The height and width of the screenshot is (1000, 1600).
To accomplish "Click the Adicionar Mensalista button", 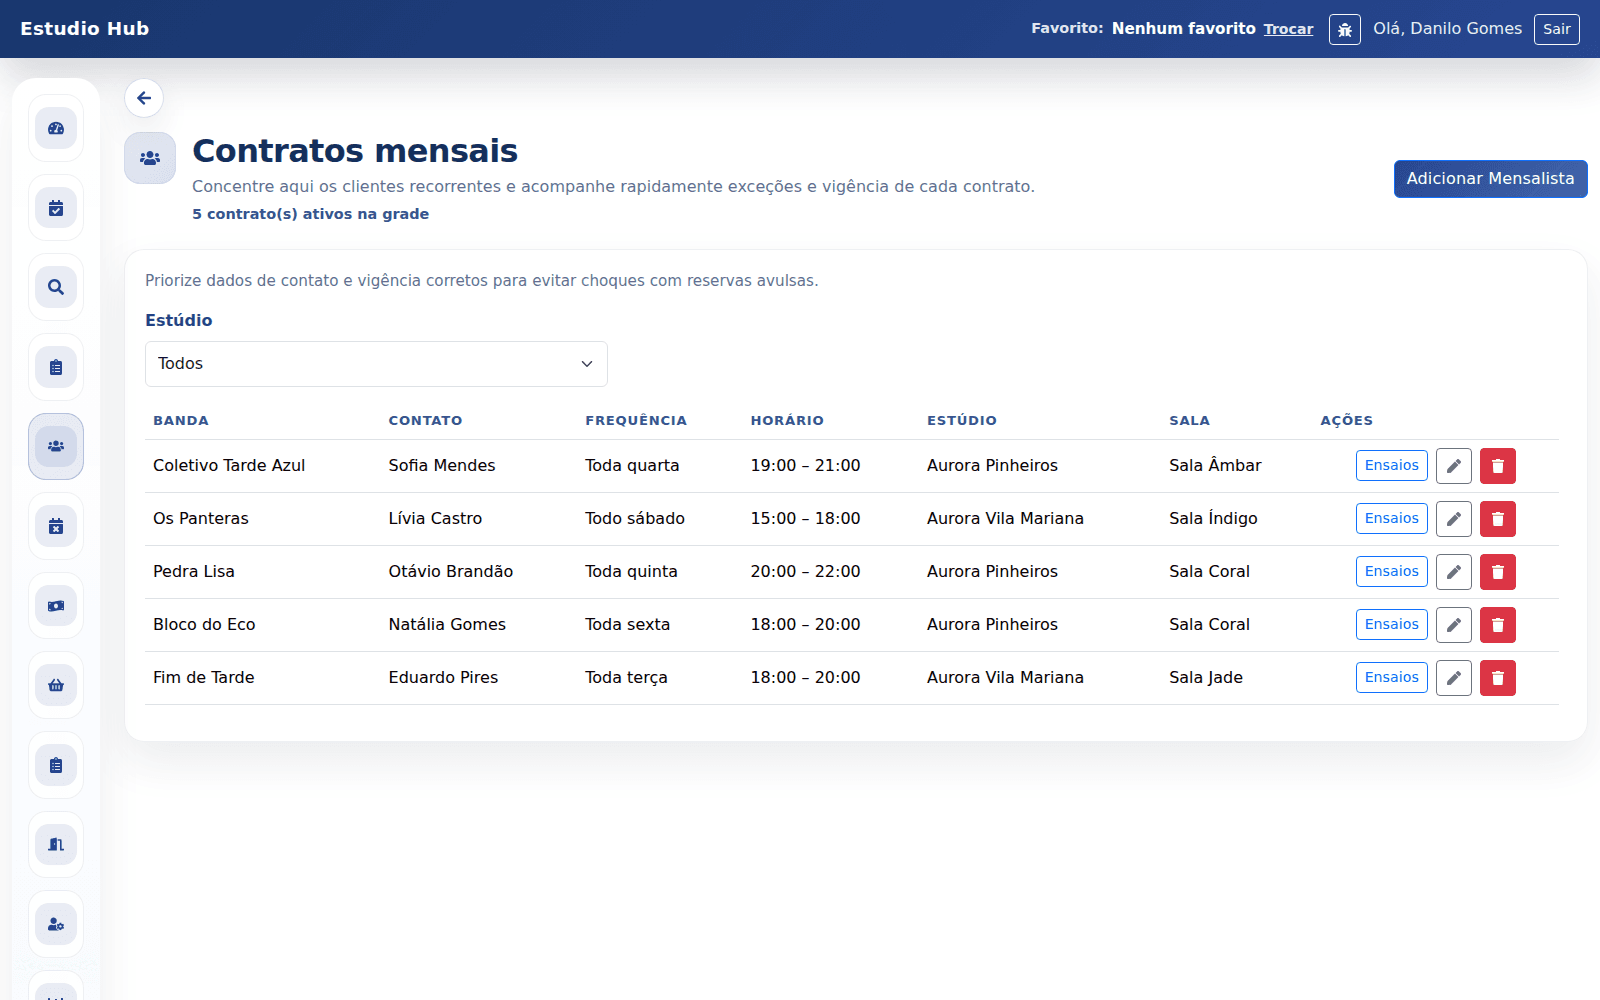I will [x=1490, y=179].
